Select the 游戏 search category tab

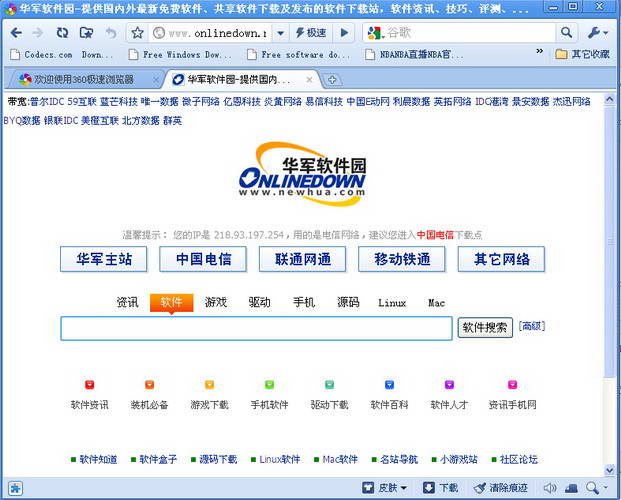point(216,303)
